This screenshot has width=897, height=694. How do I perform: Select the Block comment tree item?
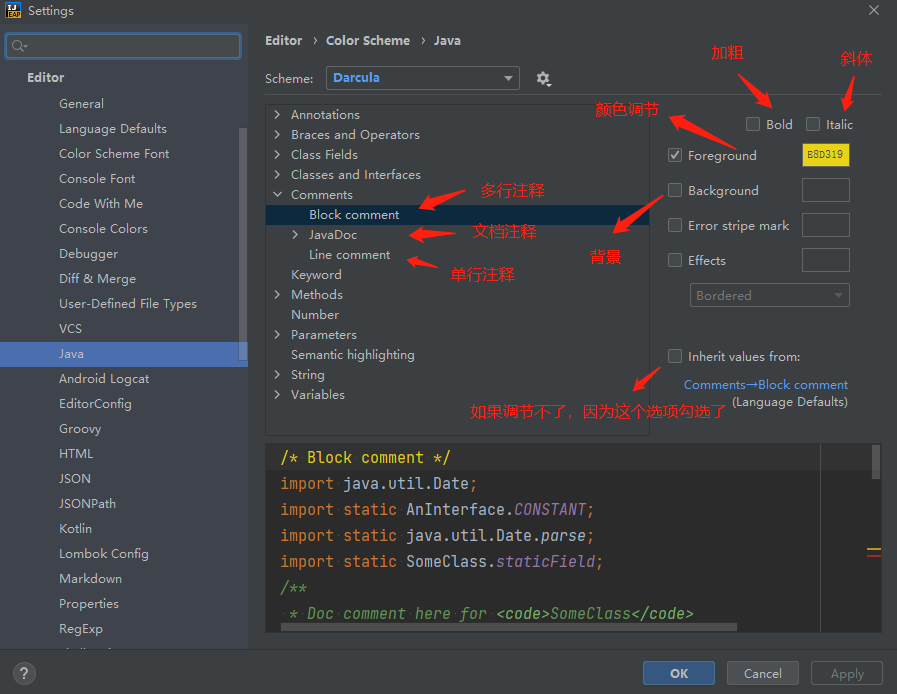point(457,215)
